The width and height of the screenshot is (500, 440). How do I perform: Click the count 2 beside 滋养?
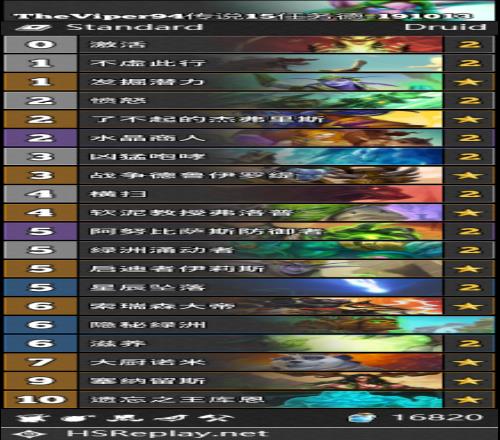[469, 343]
